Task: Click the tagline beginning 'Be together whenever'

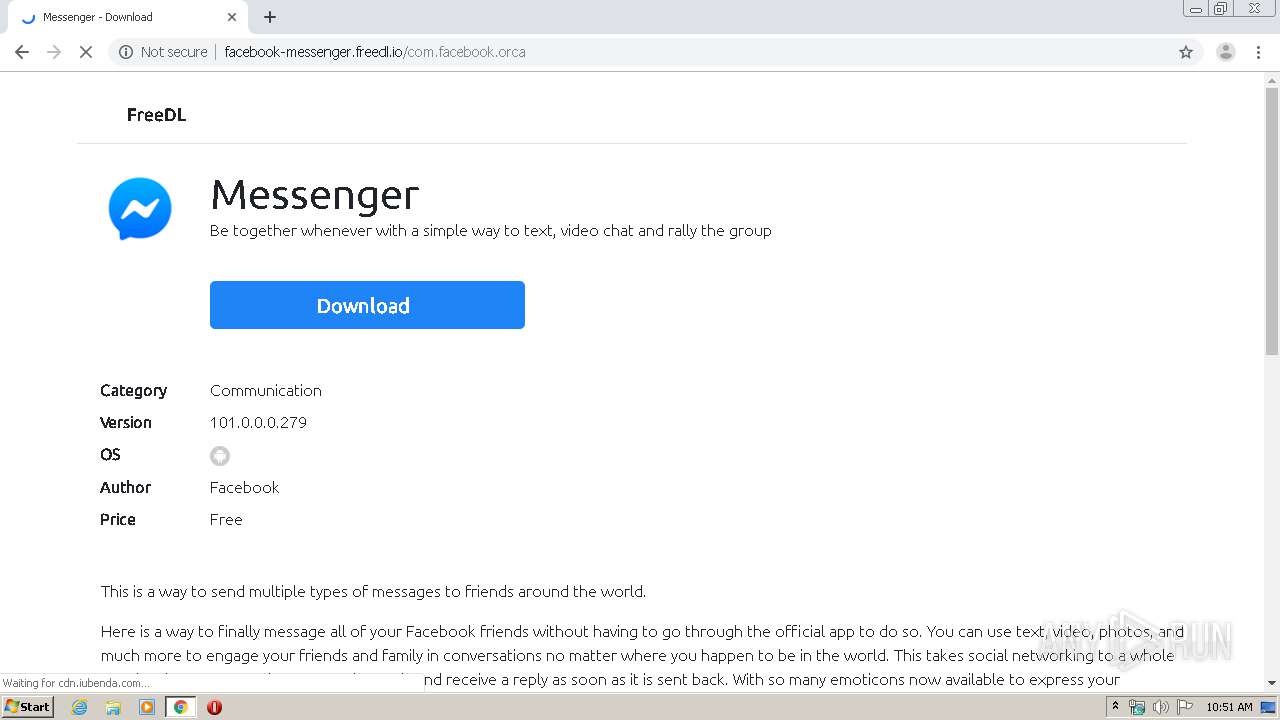Action: point(491,230)
